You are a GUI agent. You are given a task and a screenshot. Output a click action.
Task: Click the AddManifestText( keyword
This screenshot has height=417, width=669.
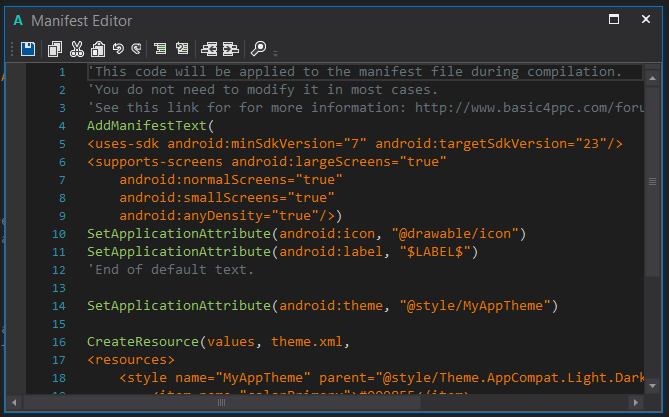click(151, 125)
